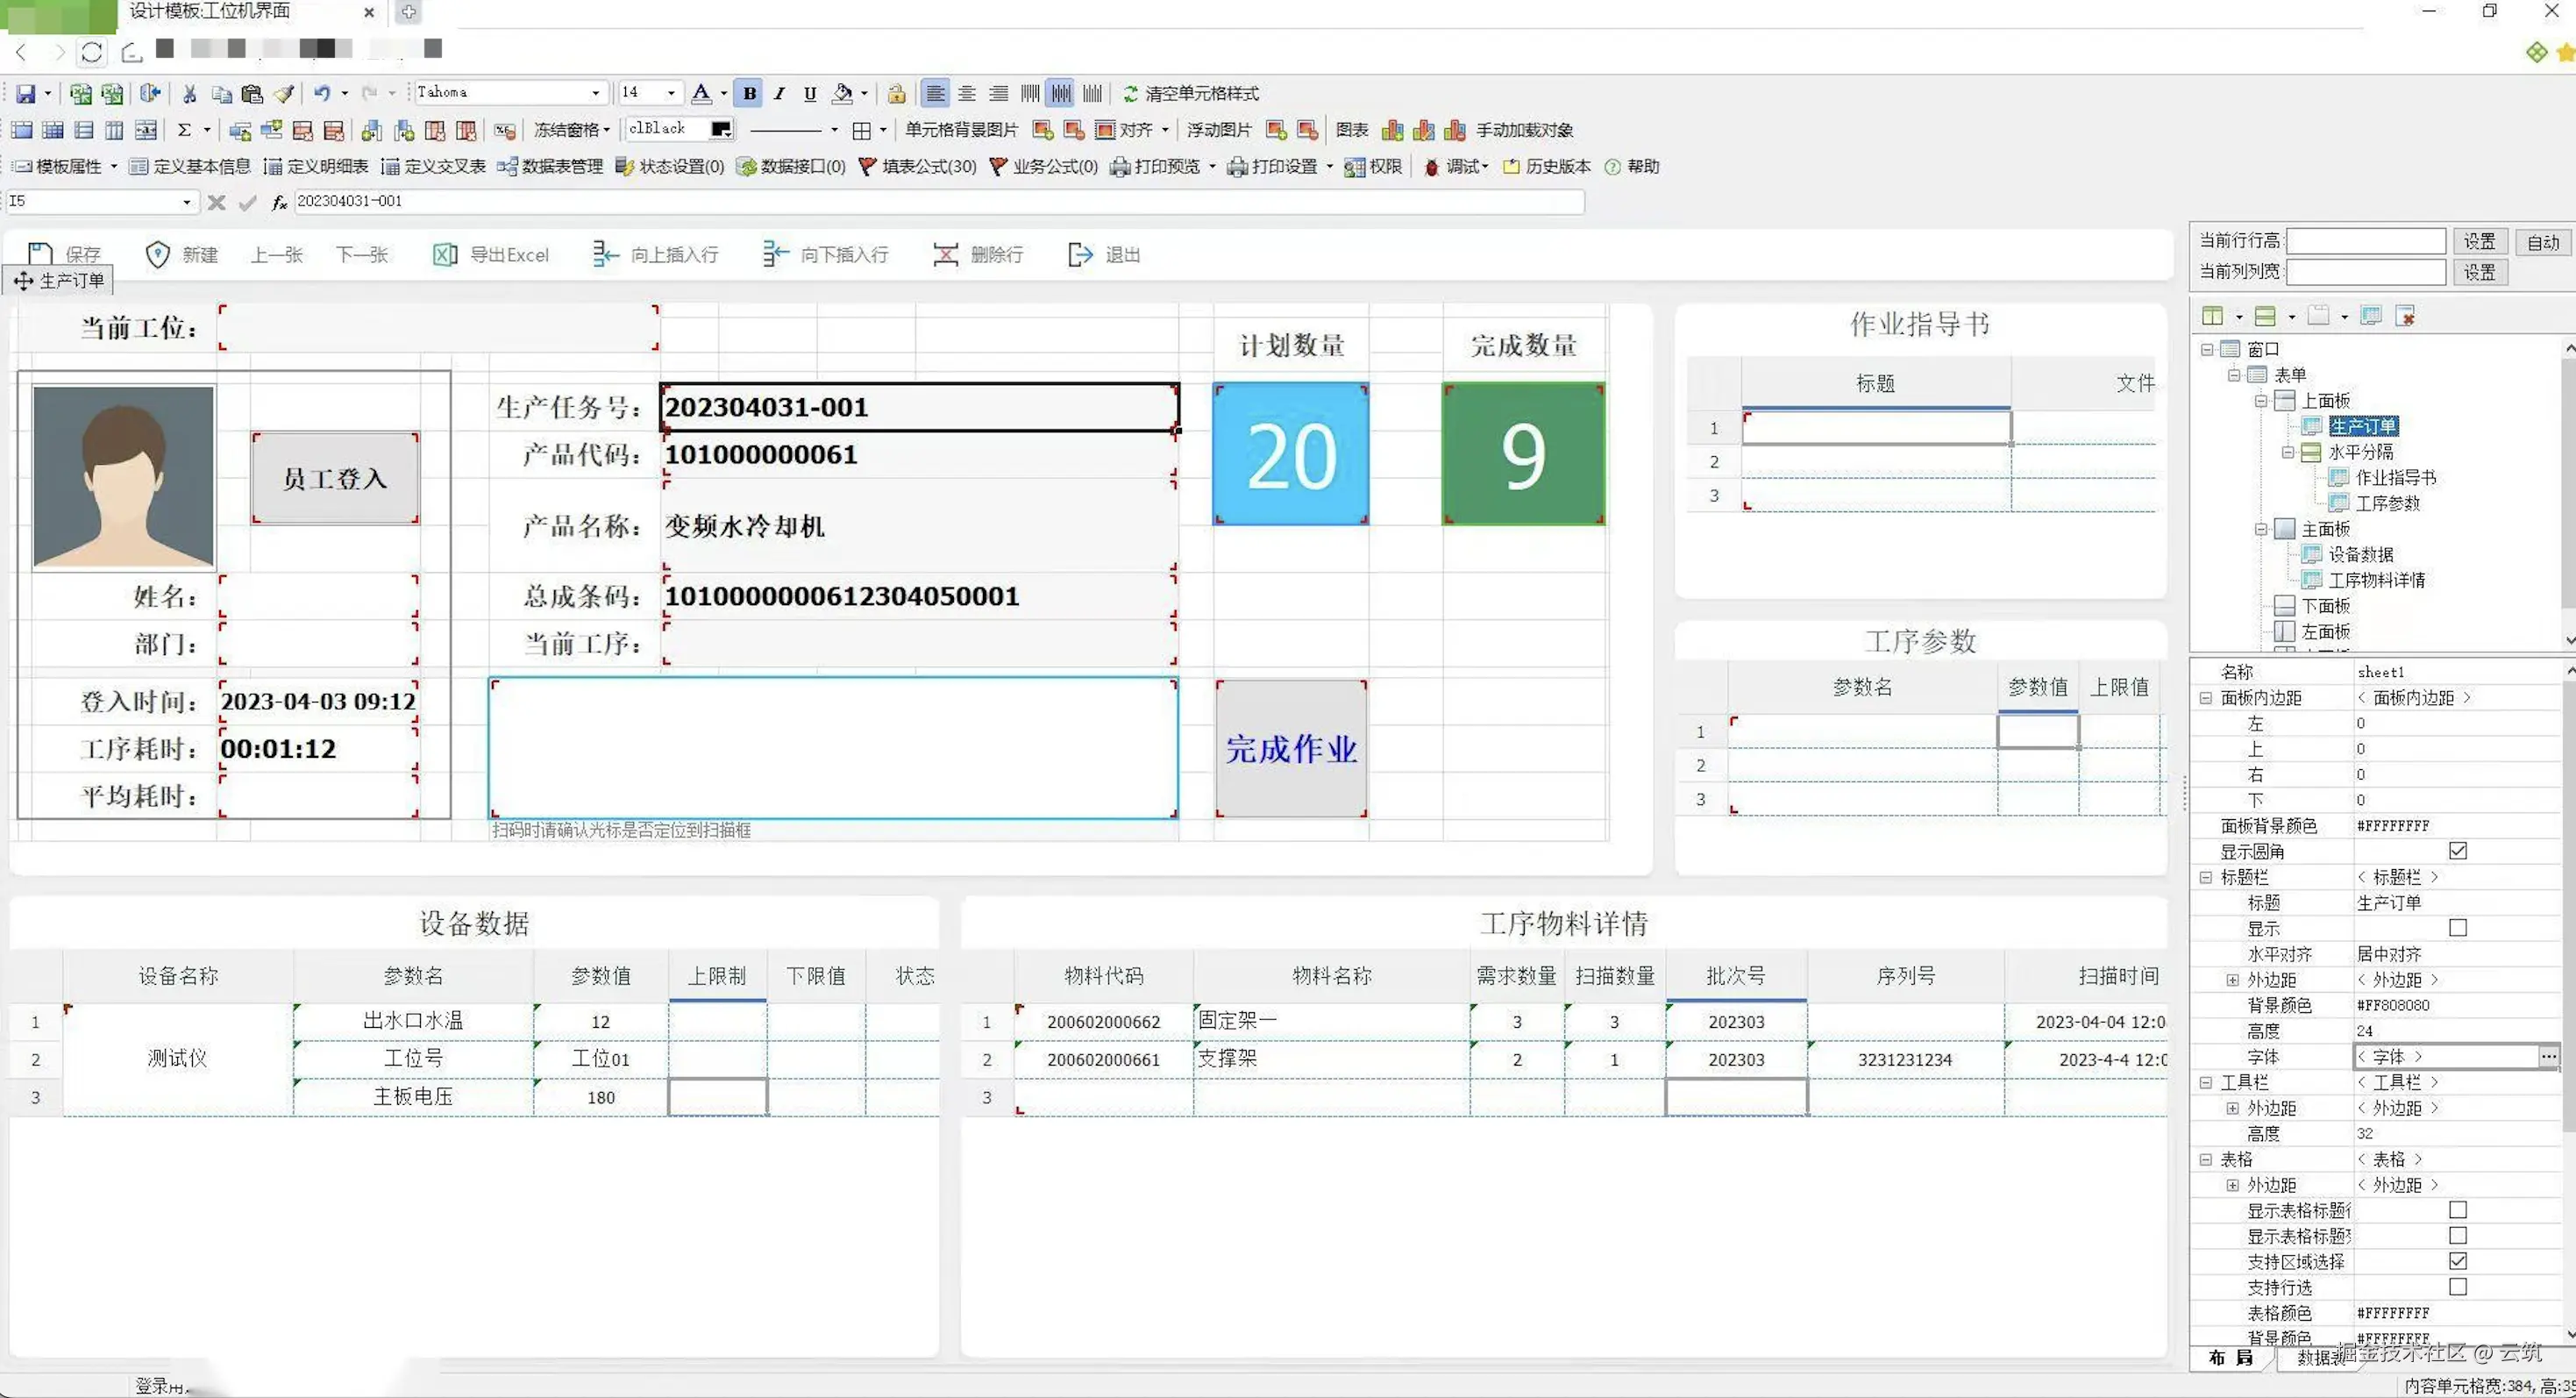Click the fill color bucket icon
Viewport: 2576px width, 1398px height.
coord(842,93)
